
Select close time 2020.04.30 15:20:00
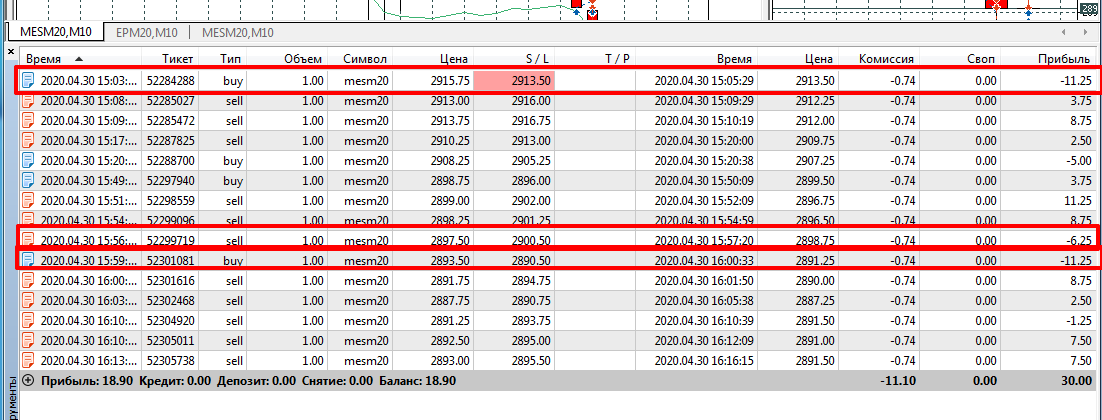[704, 140]
